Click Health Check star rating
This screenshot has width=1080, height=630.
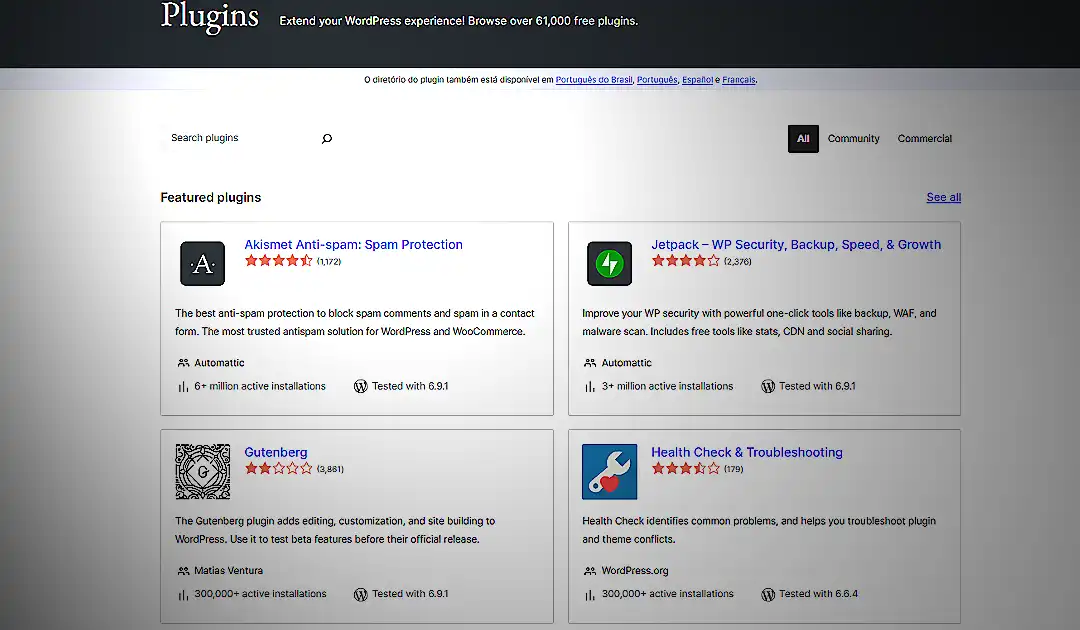[x=686, y=469]
